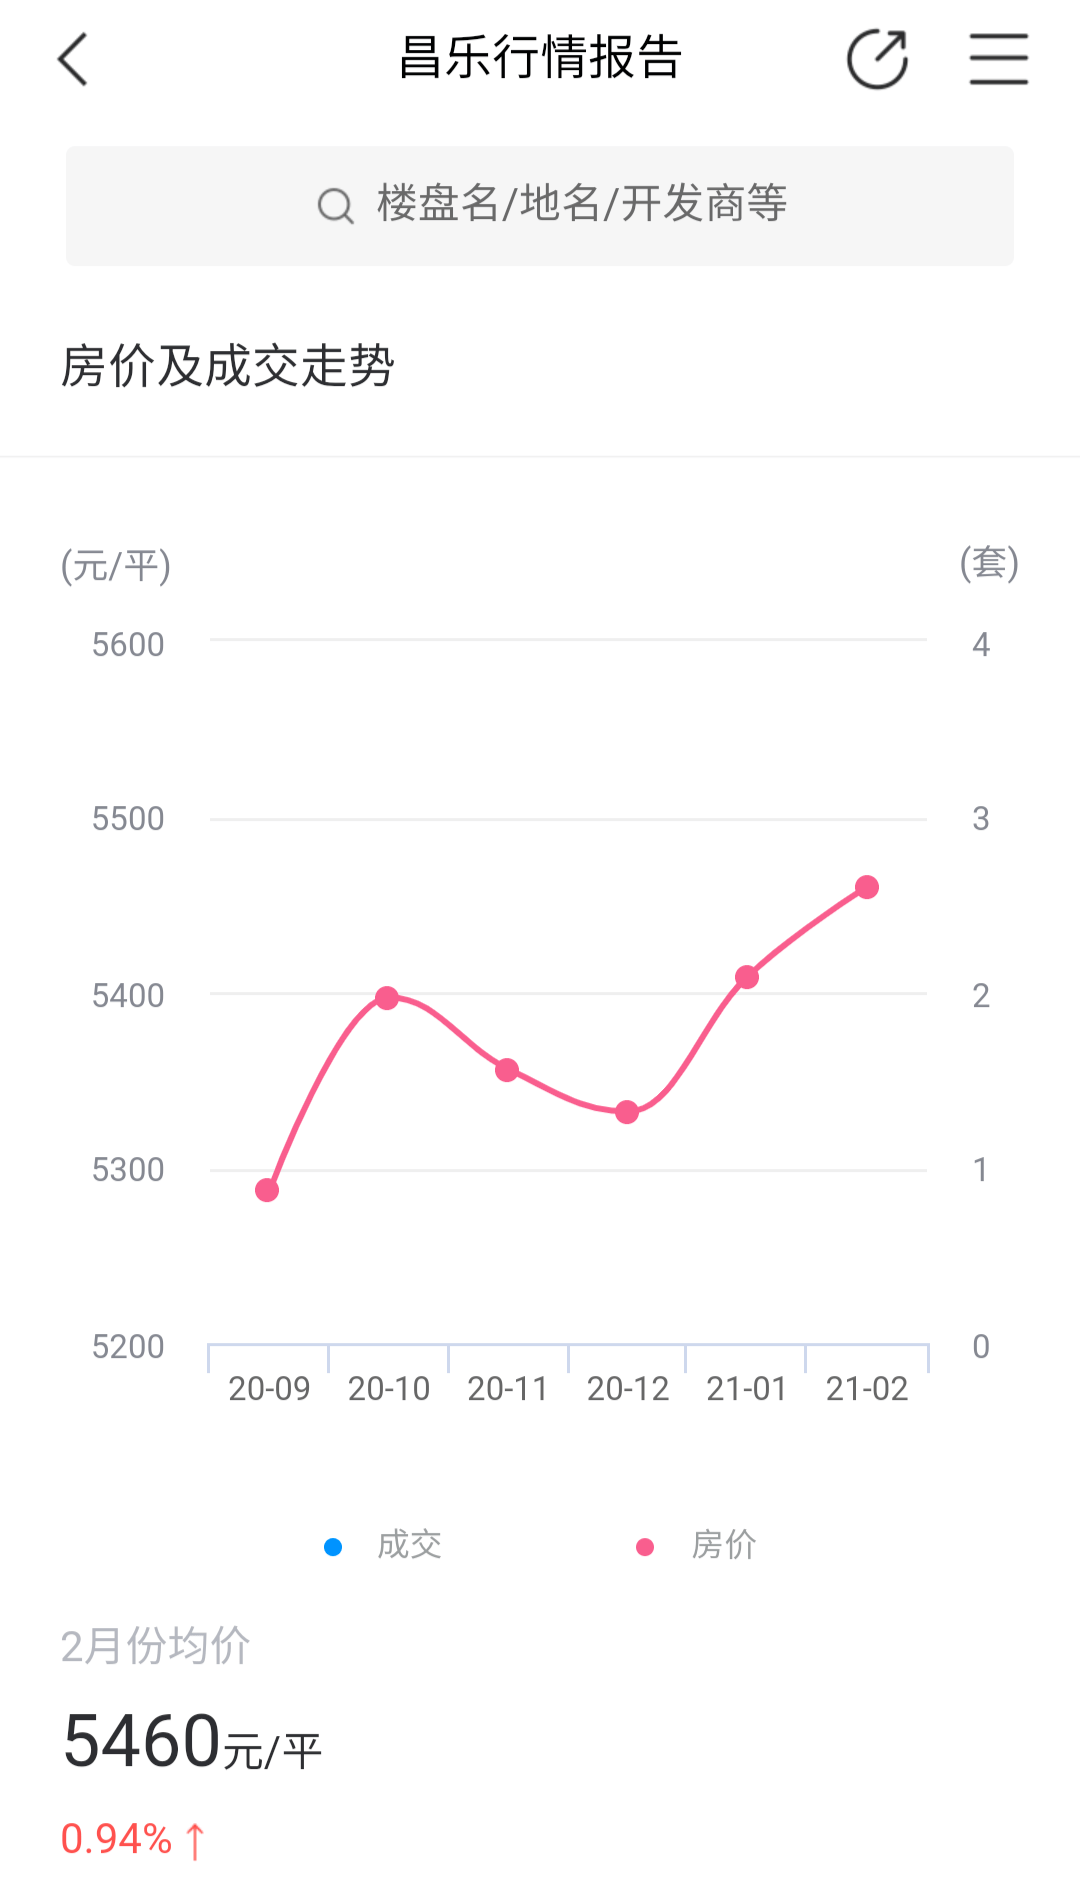Select the 20-12 price data point

coord(627,1112)
